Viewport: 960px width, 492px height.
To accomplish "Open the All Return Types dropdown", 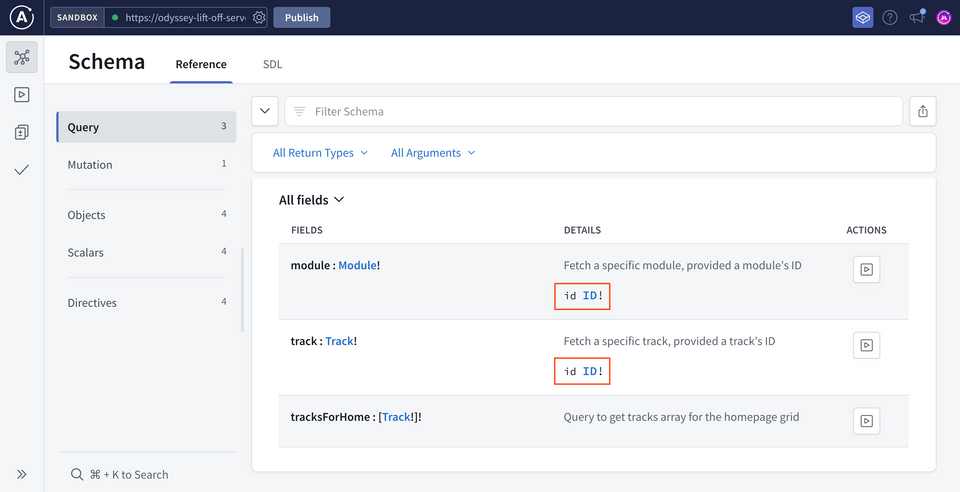I will [x=320, y=153].
